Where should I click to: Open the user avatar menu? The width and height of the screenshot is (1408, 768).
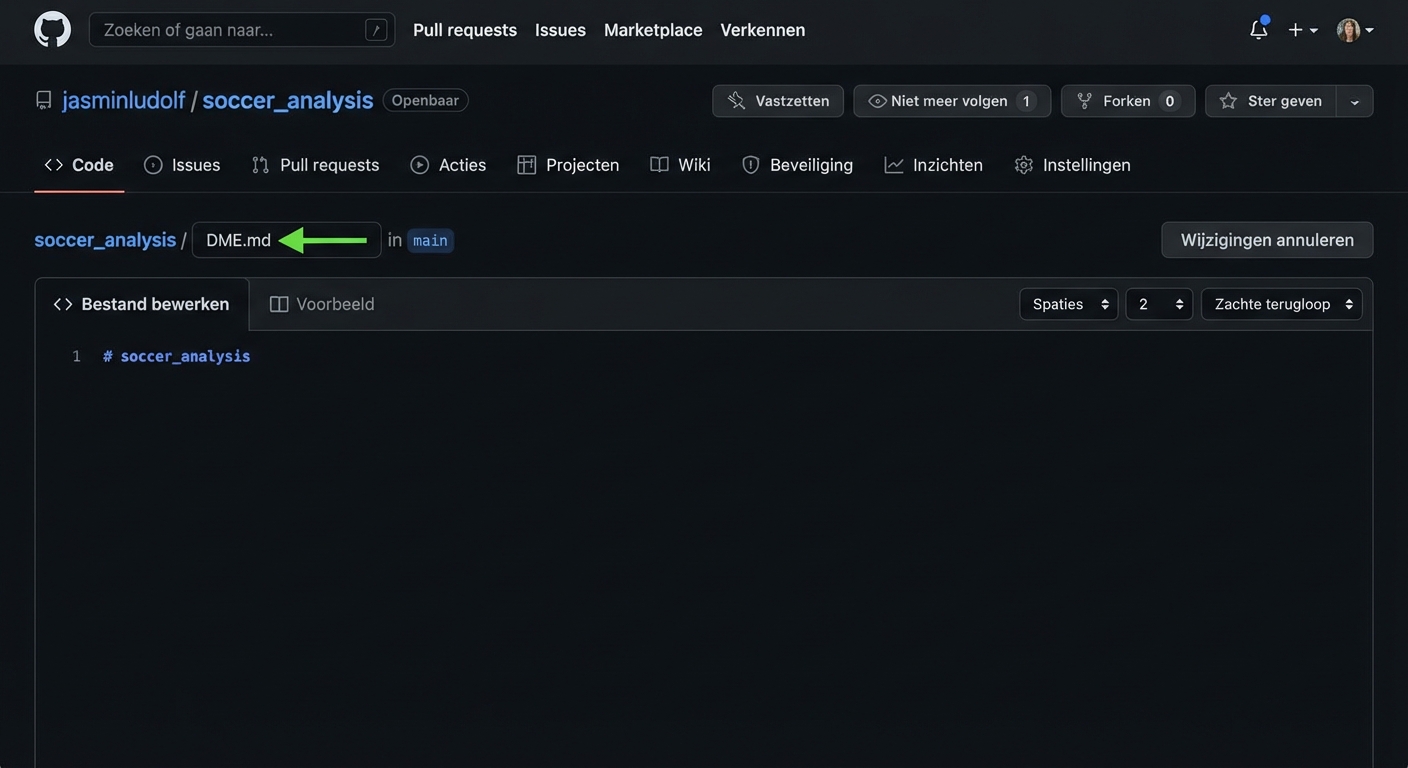pos(1354,30)
